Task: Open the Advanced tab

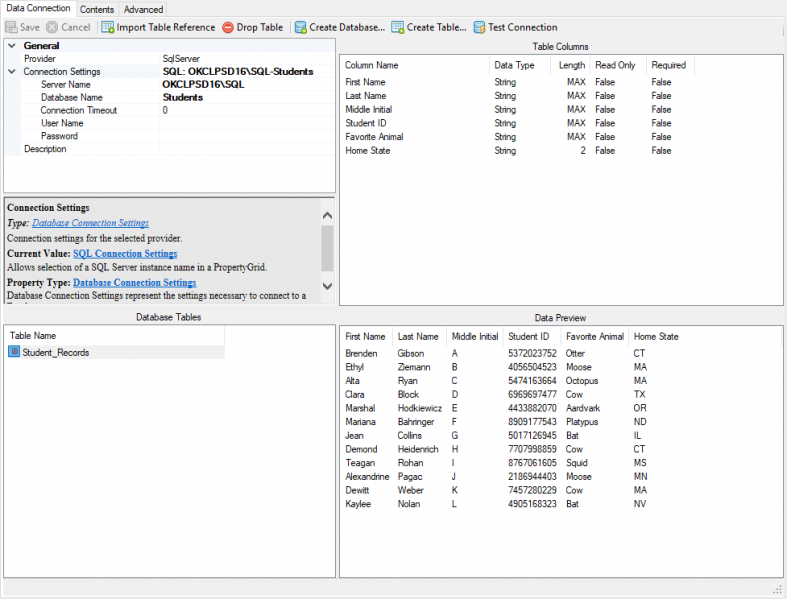Action: click(x=143, y=9)
